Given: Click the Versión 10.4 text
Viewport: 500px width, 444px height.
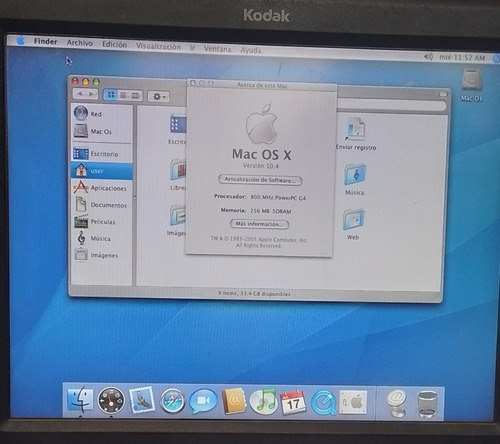Looking at the screenshot, I should (x=260, y=166).
